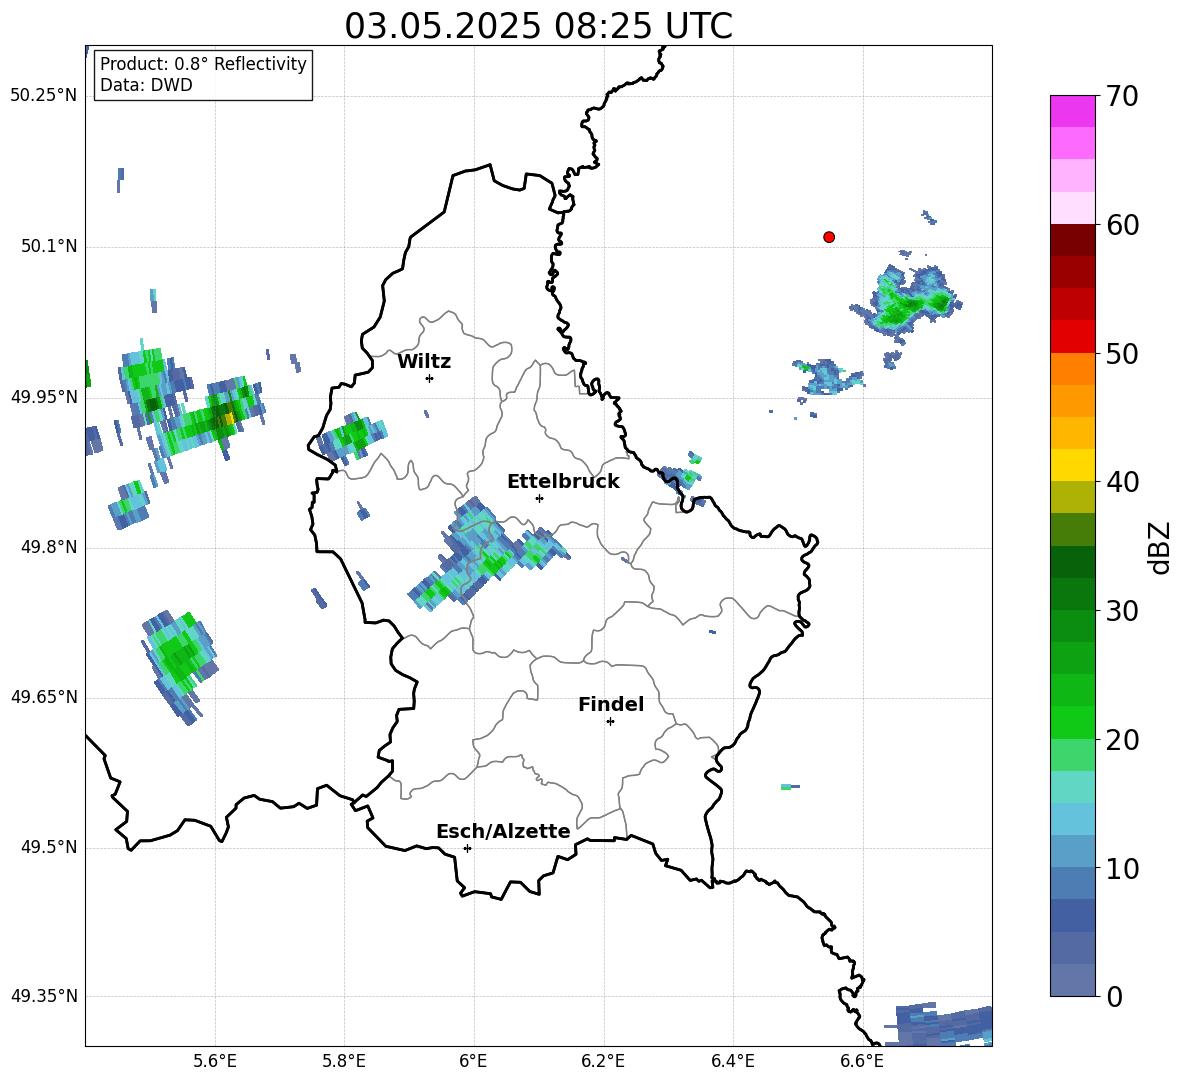This screenshot has height=1081, width=1184.
Task: Click the colorbar 70 tick label
Action: 1122,96
